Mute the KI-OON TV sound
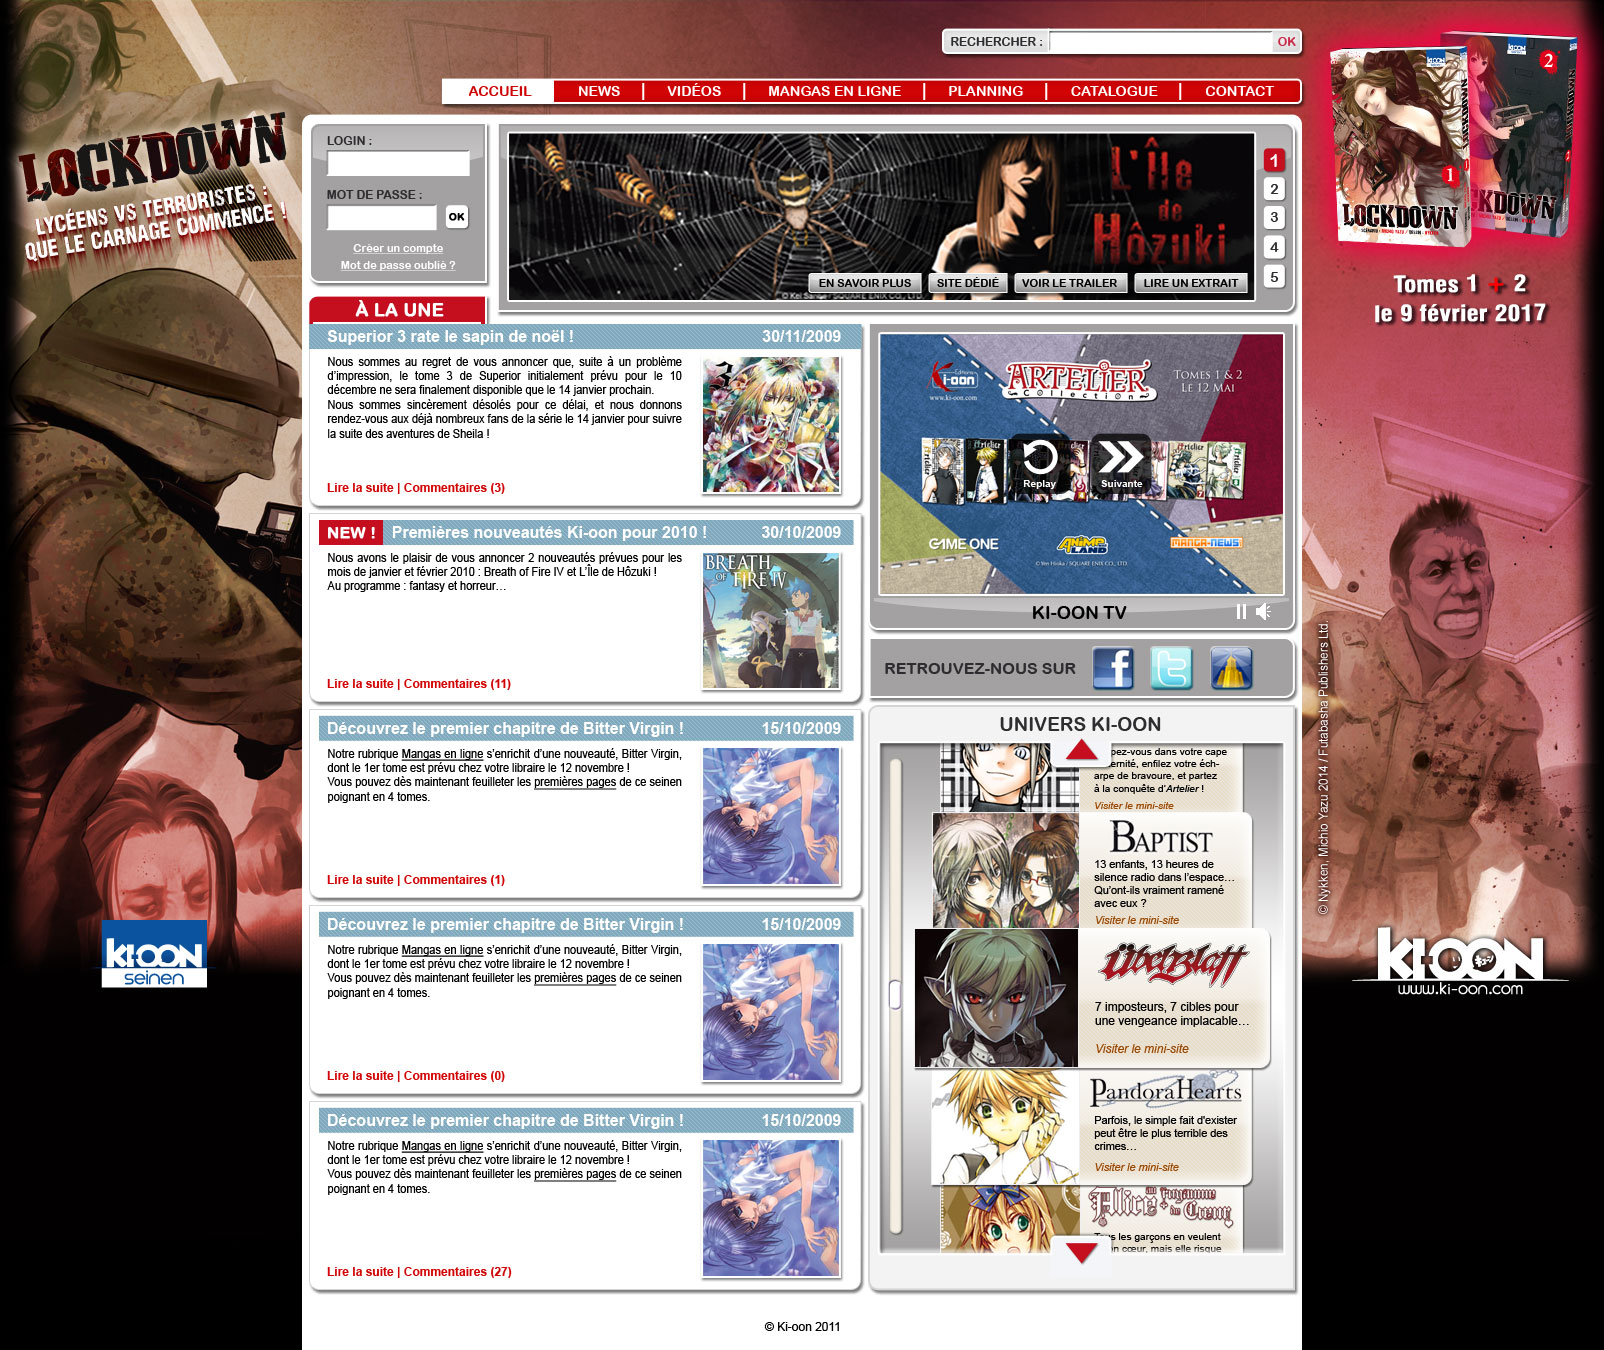This screenshot has height=1350, width=1604. [1264, 612]
